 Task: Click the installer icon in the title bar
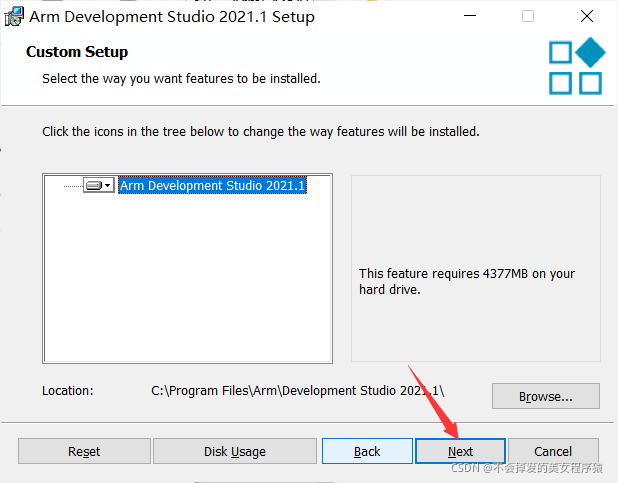click(14, 17)
